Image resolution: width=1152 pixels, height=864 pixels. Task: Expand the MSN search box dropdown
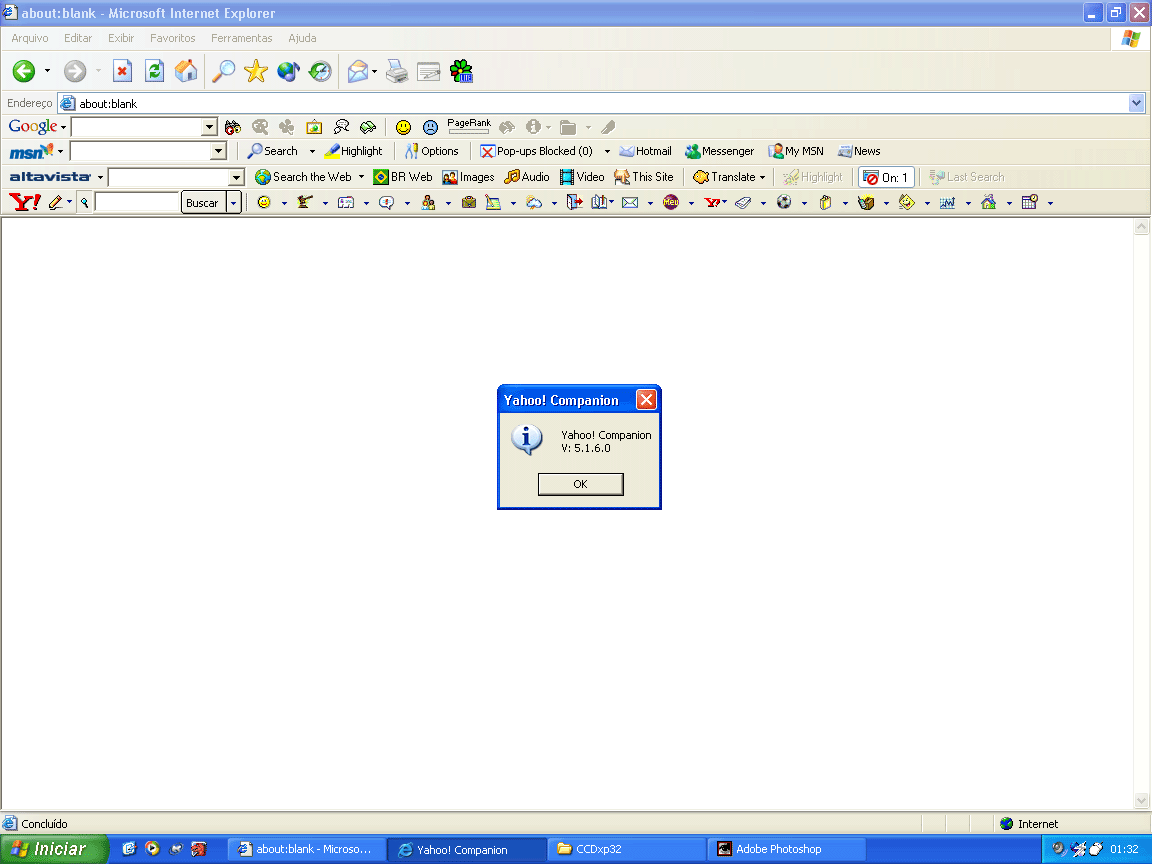coord(218,151)
